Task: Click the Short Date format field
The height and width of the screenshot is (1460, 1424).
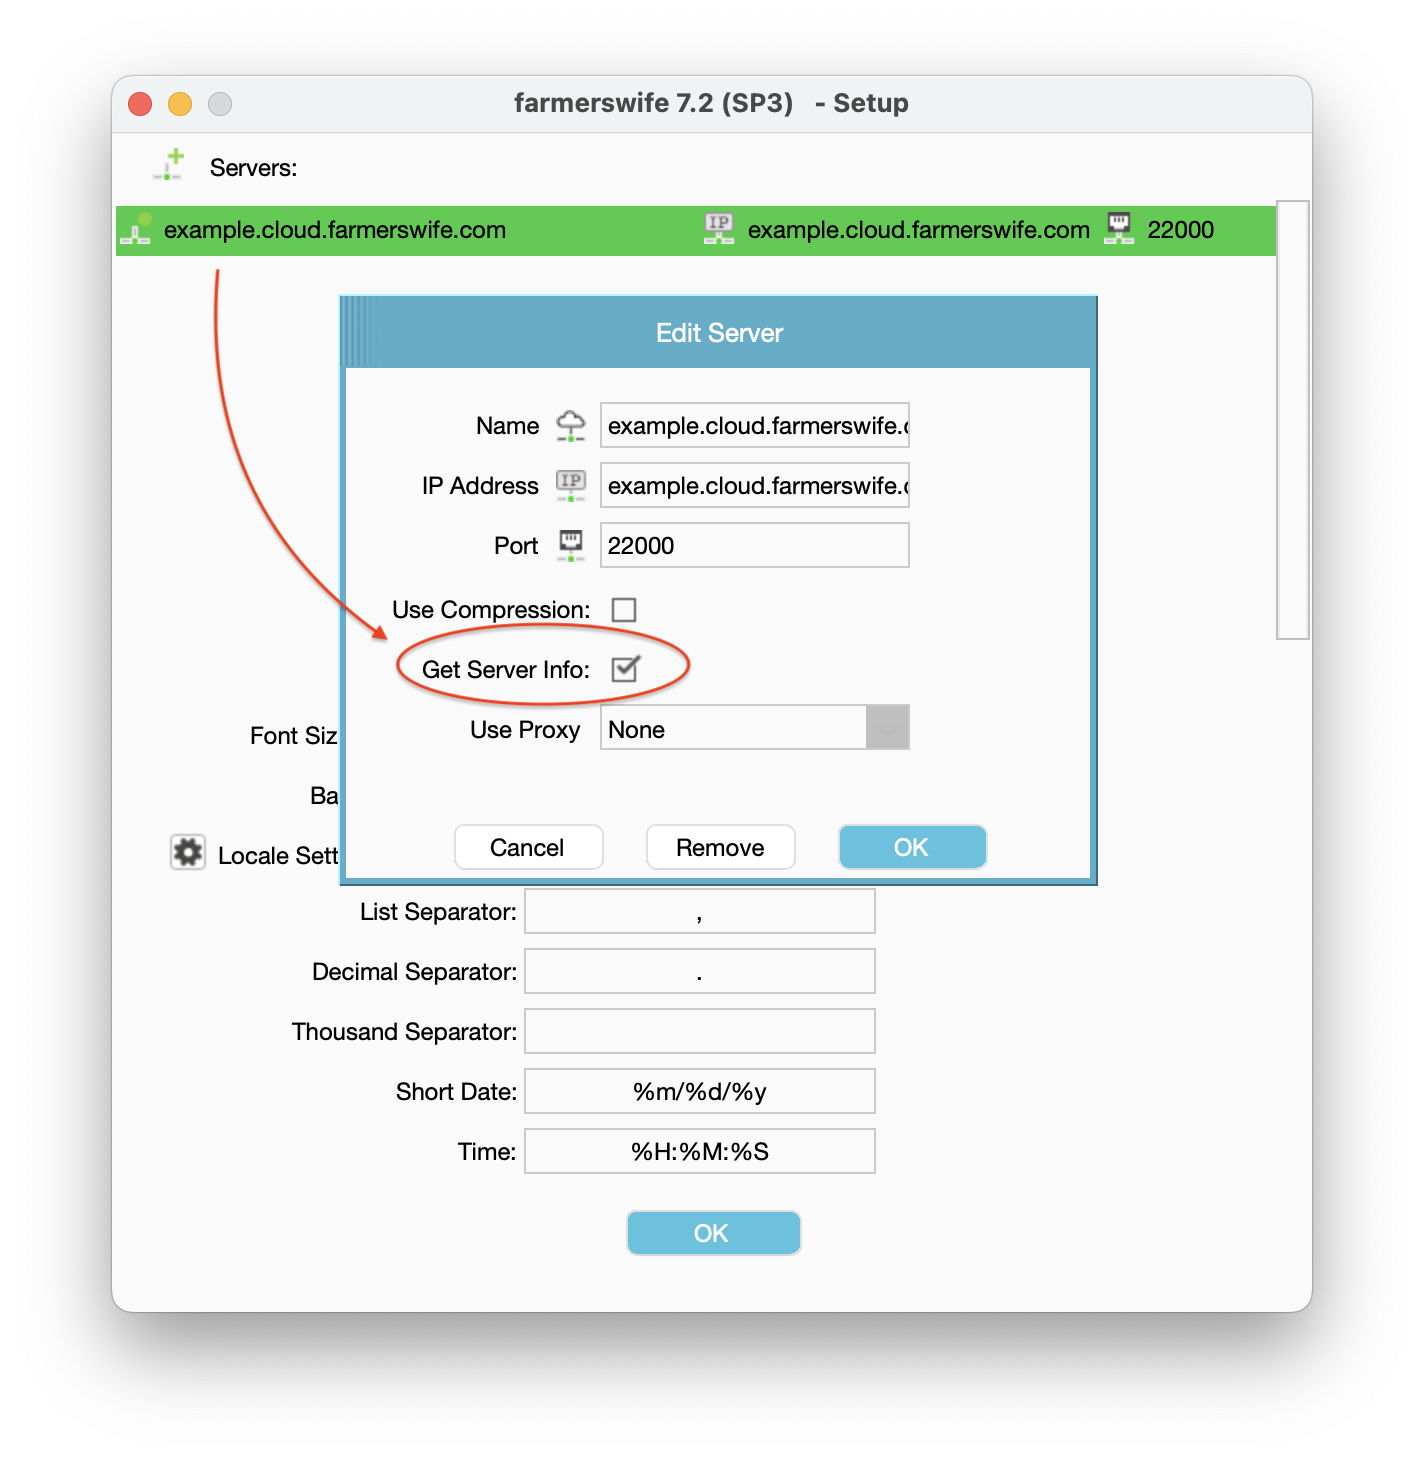Action: (x=700, y=1091)
